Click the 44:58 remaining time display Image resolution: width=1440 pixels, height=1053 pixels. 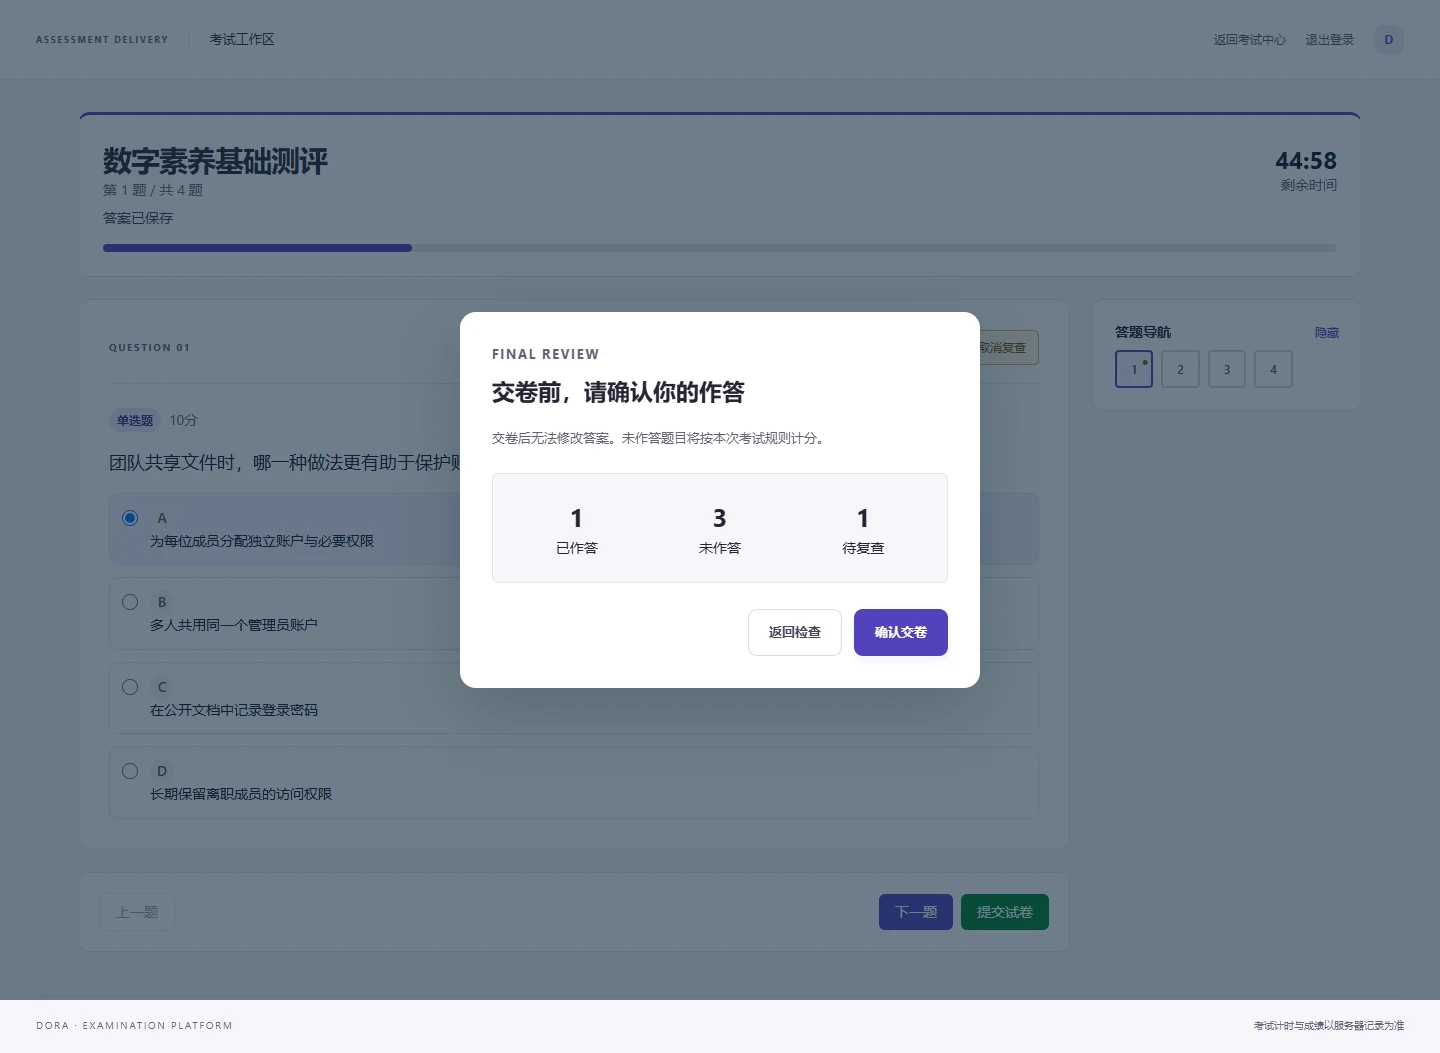(1306, 160)
